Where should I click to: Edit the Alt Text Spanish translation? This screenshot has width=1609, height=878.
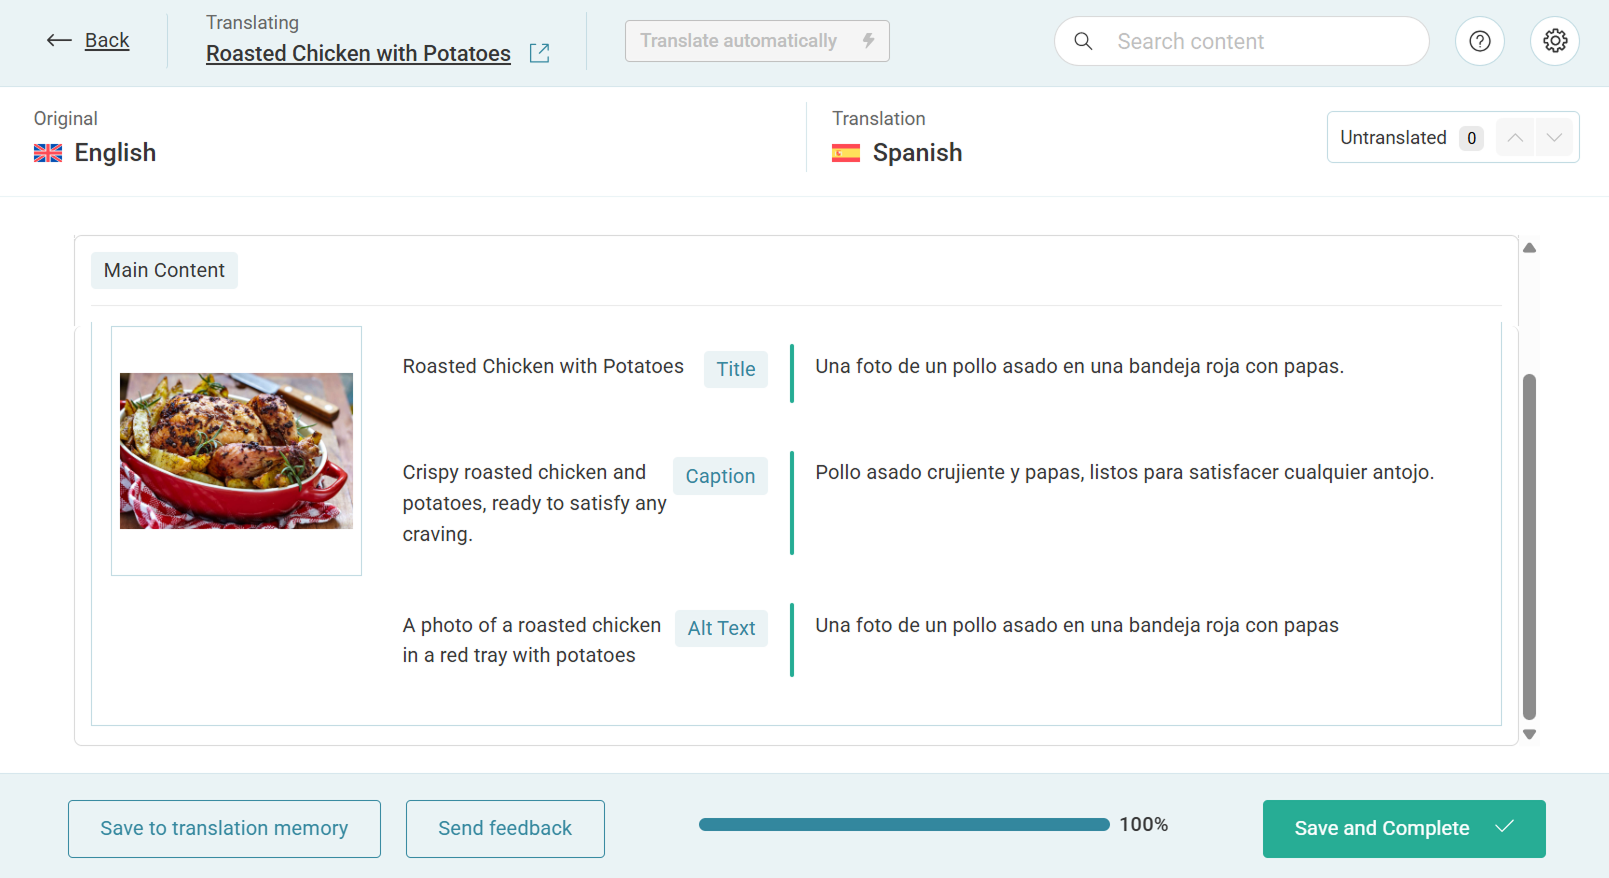(x=1076, y=625)
